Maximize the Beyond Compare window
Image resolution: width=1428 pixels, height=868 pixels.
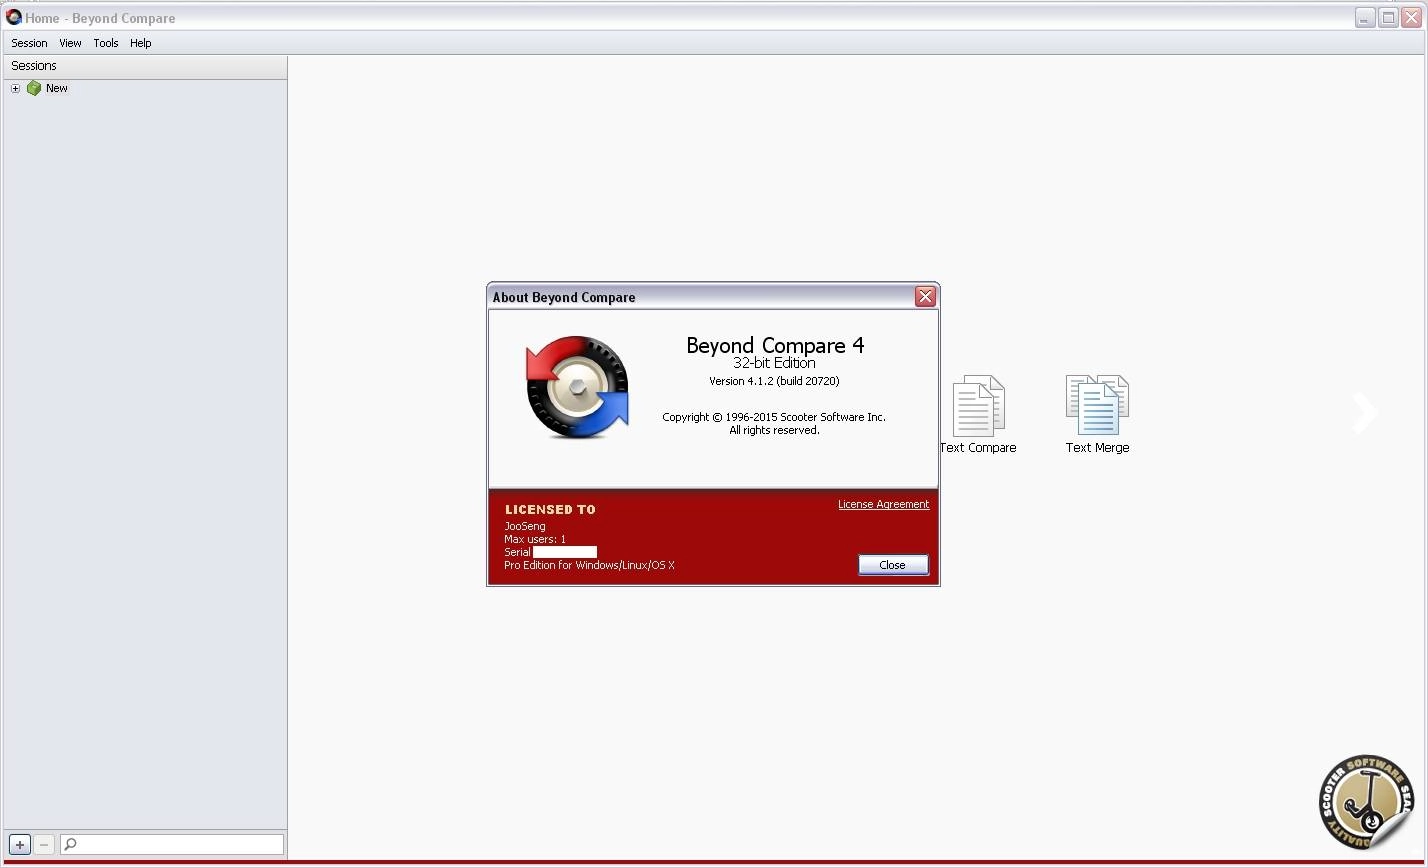1388,17
